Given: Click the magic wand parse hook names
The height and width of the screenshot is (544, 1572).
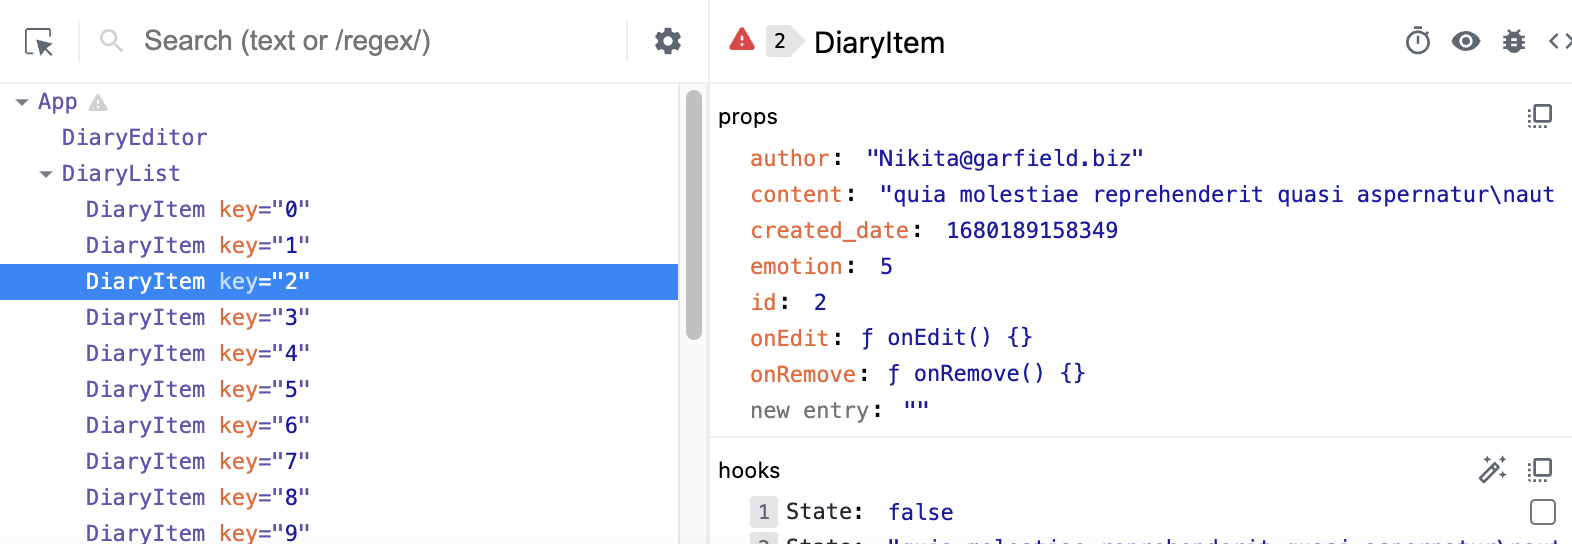Looking at the screenshot, I should 1493,469.
